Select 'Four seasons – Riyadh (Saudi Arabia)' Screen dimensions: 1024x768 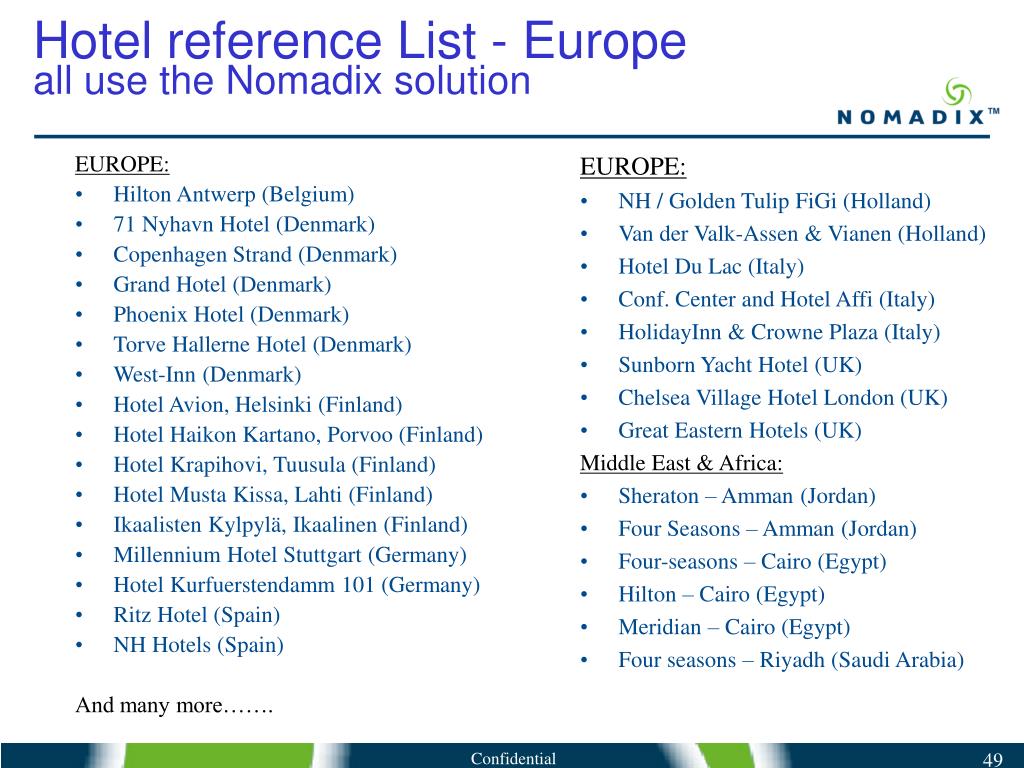(x=792, y=660)
